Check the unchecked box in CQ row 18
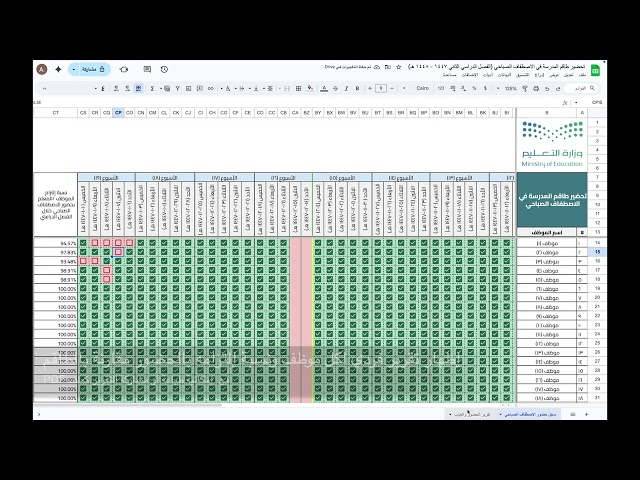The height and width of the screenshot is (480, 640). click(x=107, y=279)
